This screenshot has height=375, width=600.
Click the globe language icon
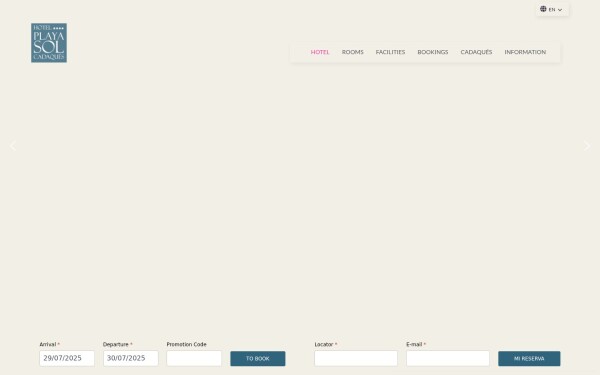(x=543, y=9)
